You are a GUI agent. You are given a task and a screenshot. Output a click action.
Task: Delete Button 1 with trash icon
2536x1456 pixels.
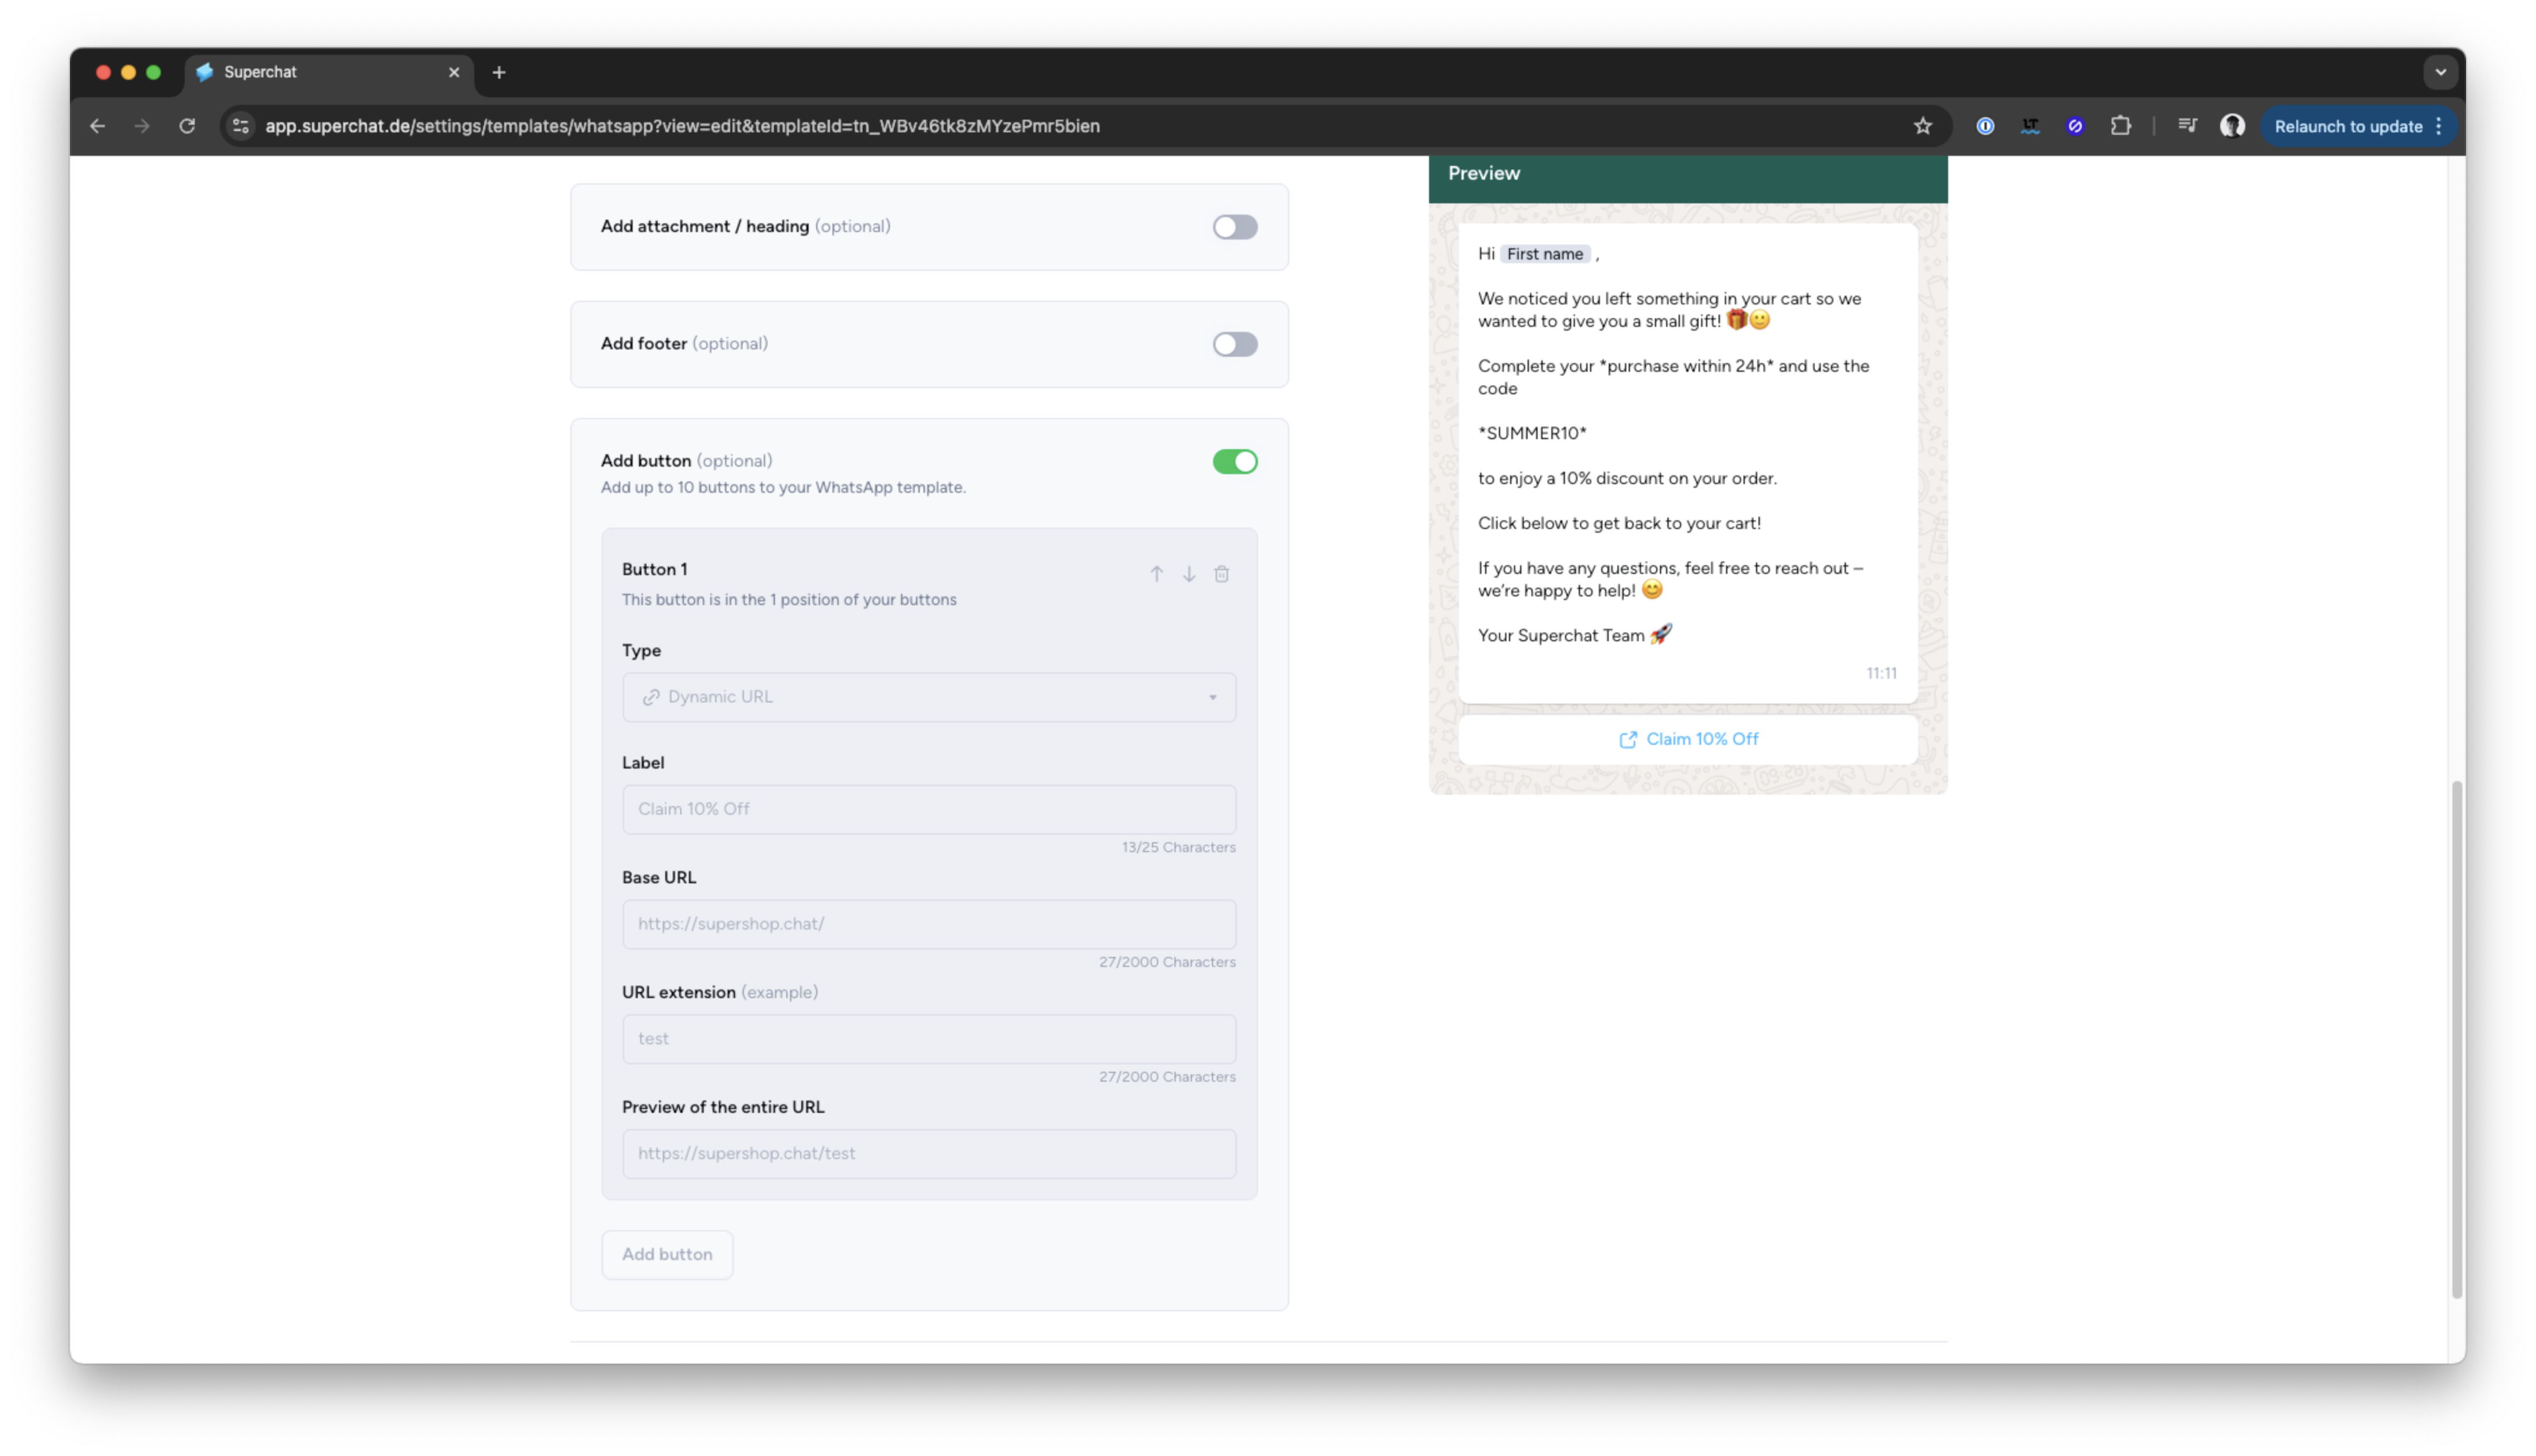point(1221,574)
